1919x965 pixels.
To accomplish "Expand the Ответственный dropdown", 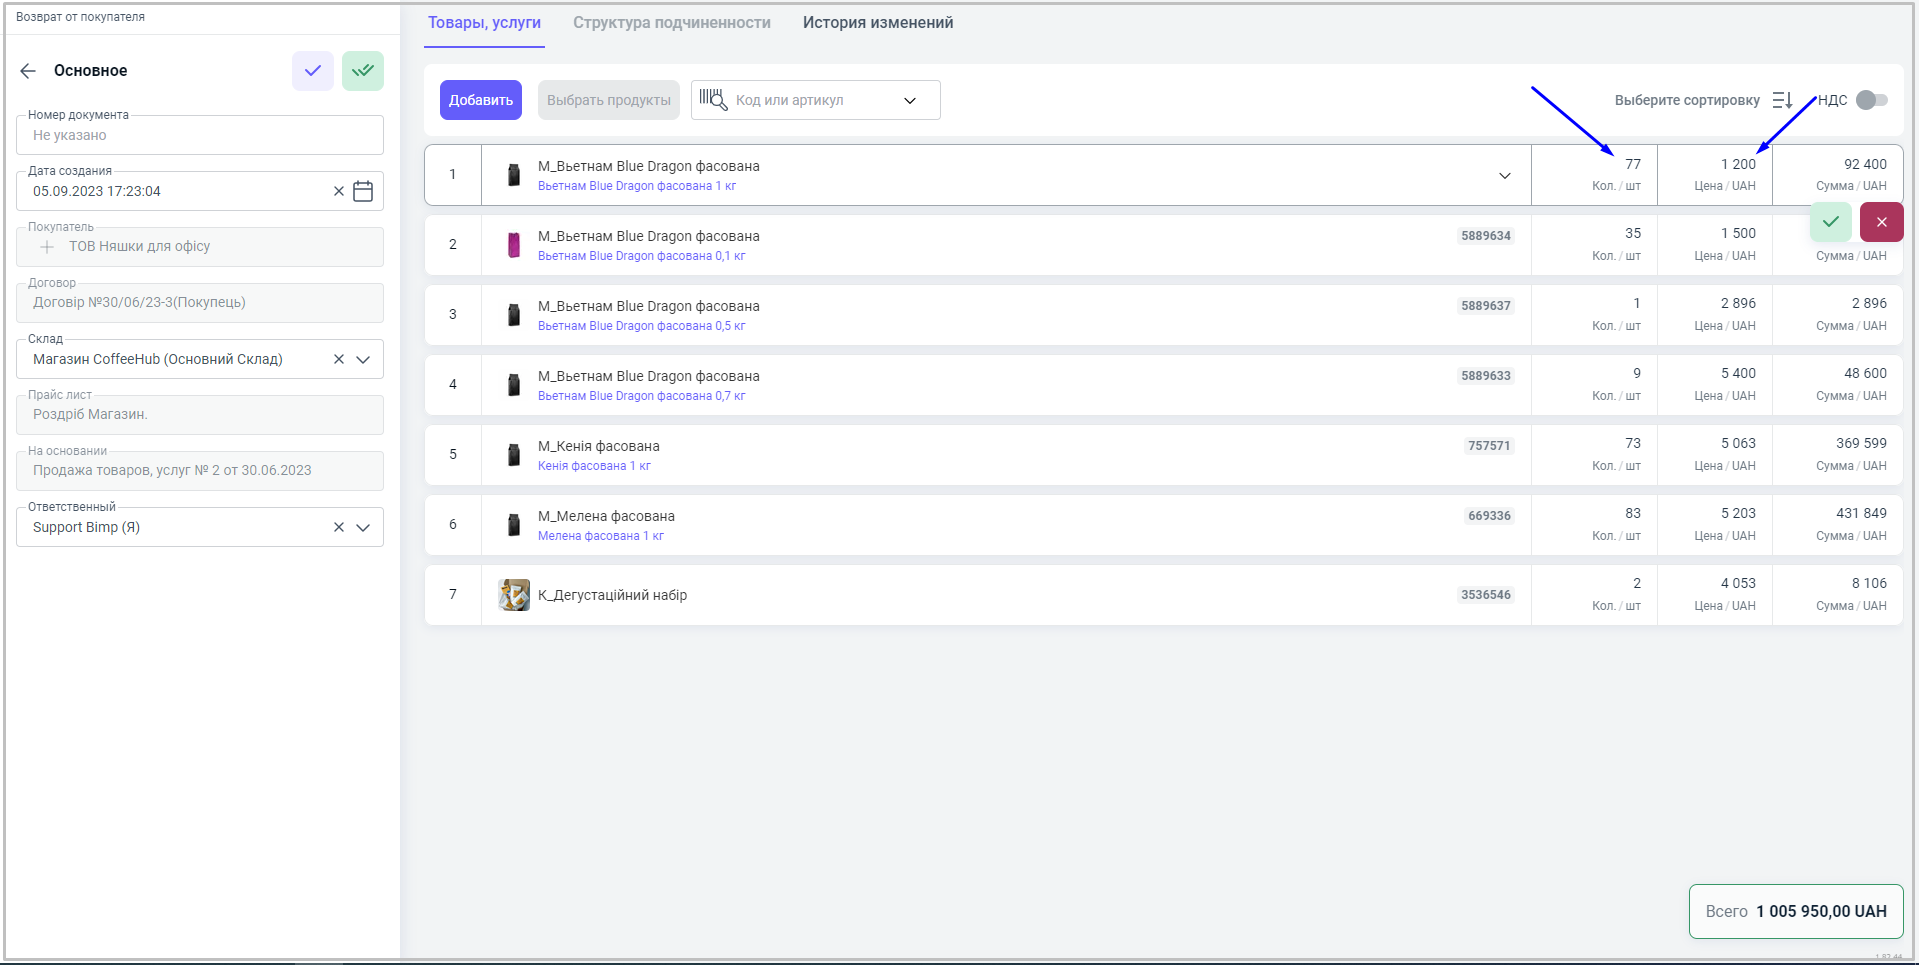I will (363, 527).
